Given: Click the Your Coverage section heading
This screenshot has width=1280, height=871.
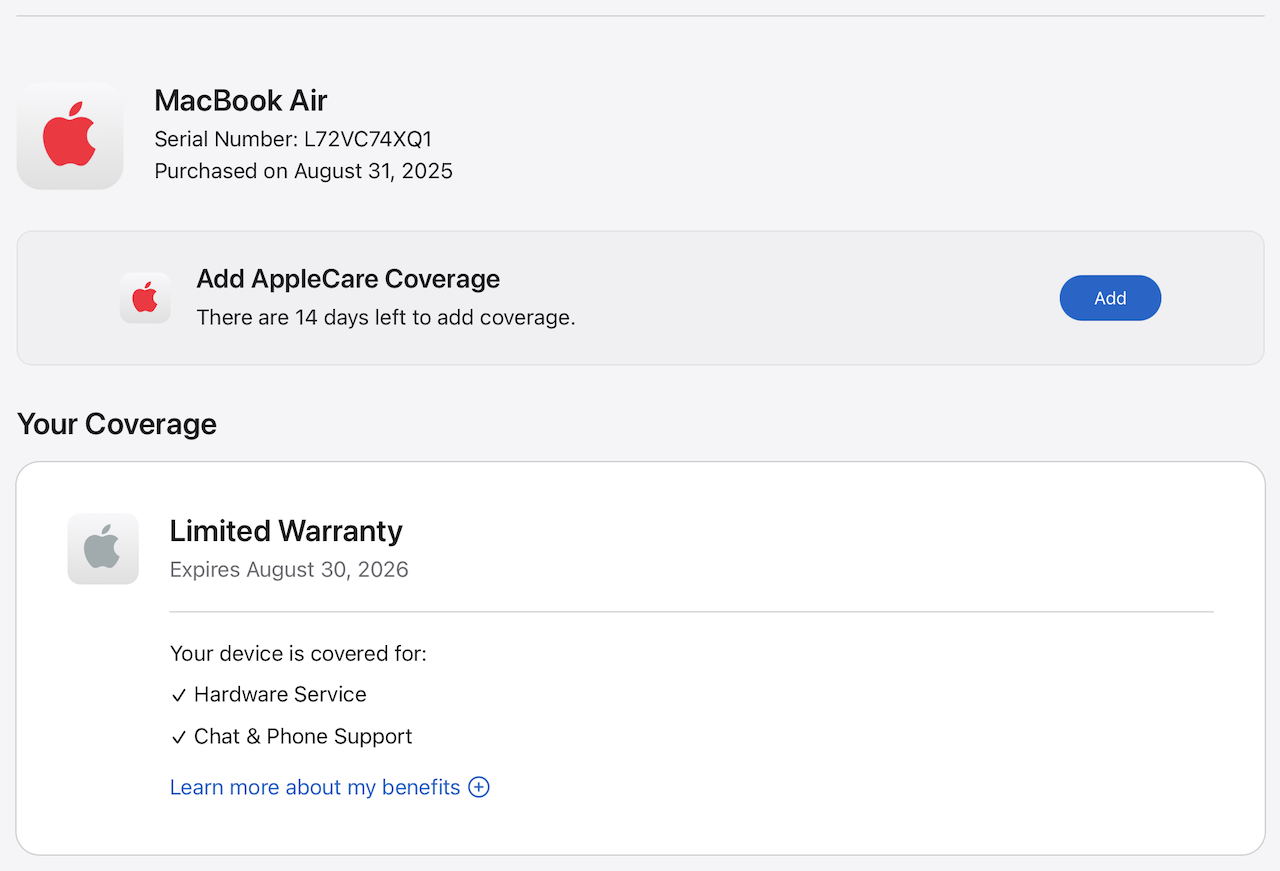Looking at the screenshot, I should (x=117, y=424).
